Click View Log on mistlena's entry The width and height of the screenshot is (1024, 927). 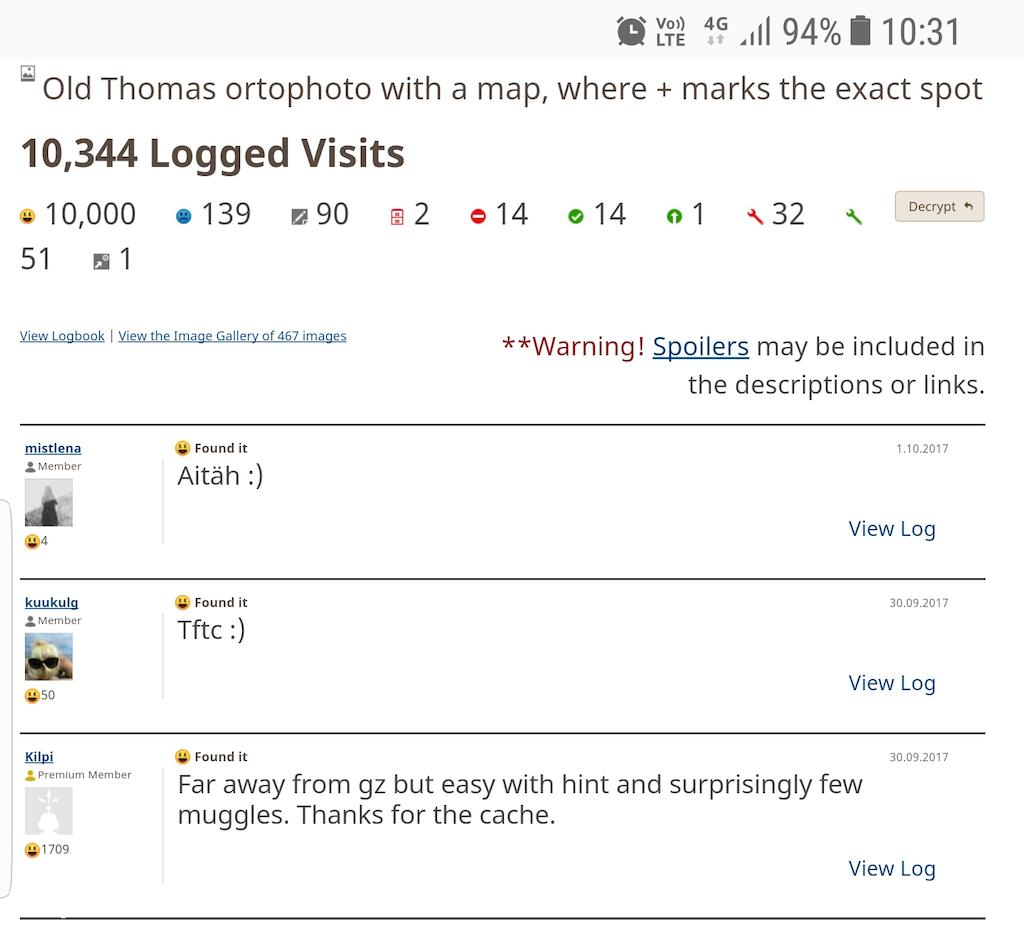coord(891,529)
